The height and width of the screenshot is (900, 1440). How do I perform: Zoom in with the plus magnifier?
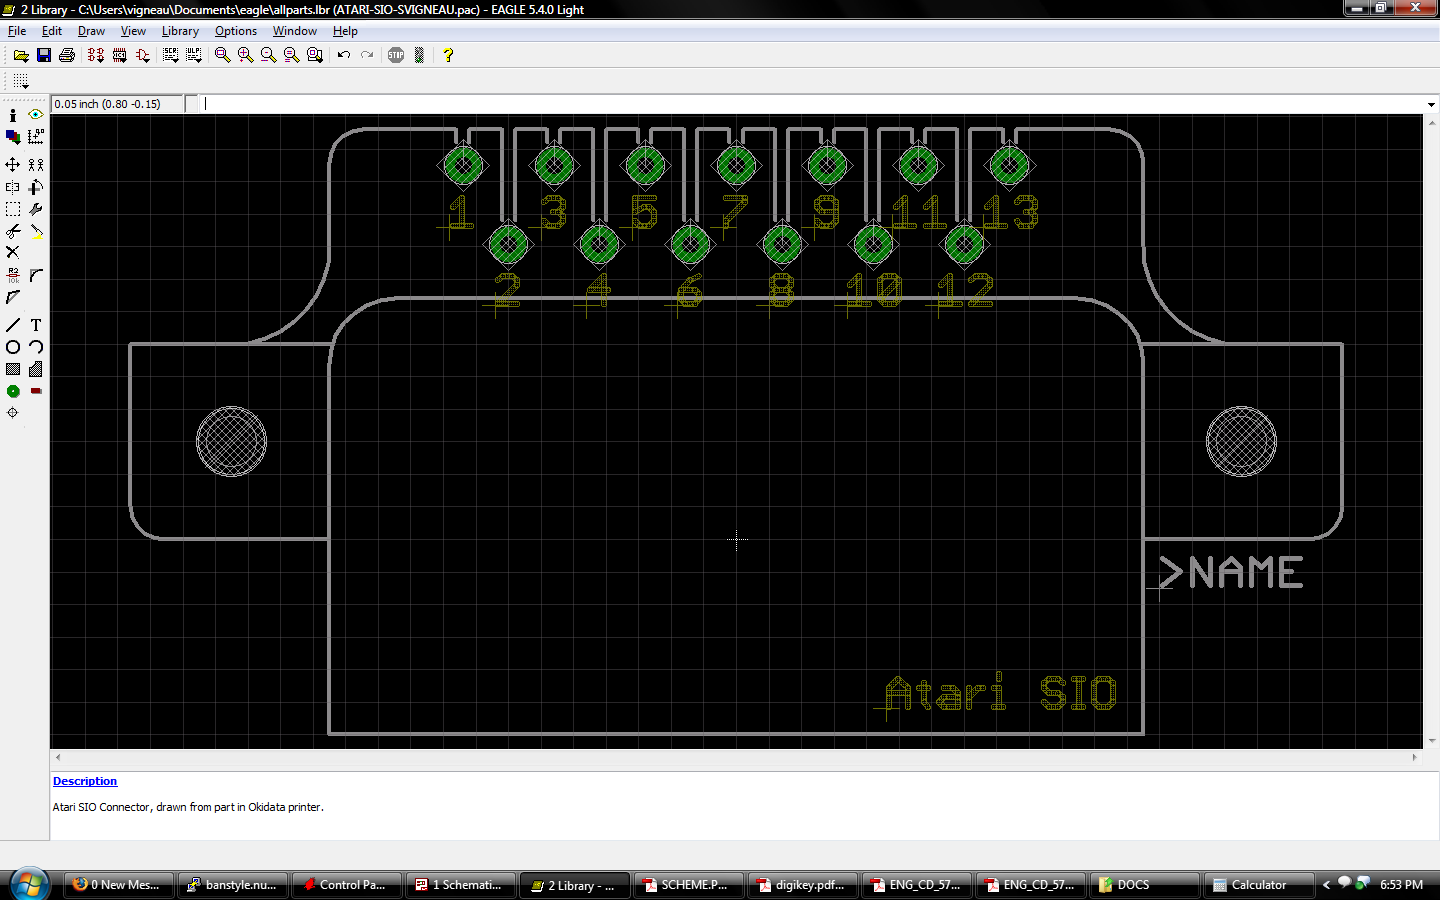click(245, 55)
